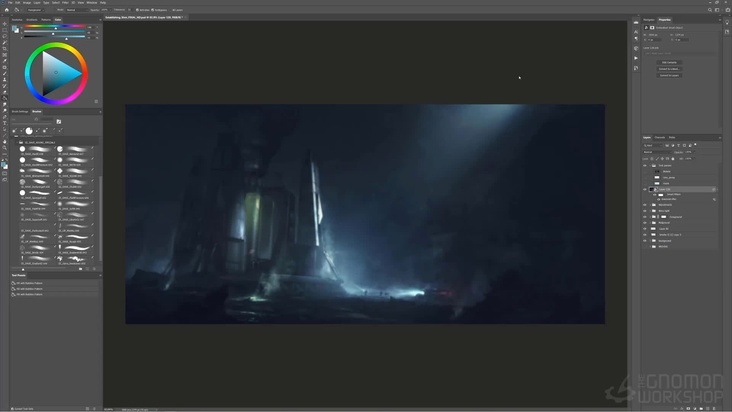
Task: Click the Convert to Layers button
Action: (669, 75)
